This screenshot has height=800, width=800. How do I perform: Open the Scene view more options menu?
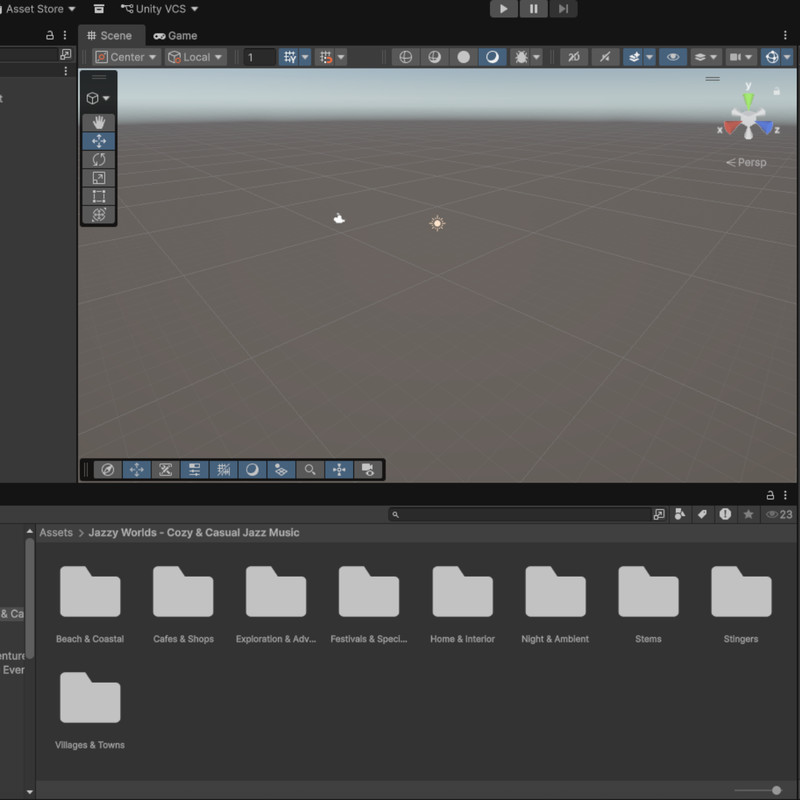point(785,35)
